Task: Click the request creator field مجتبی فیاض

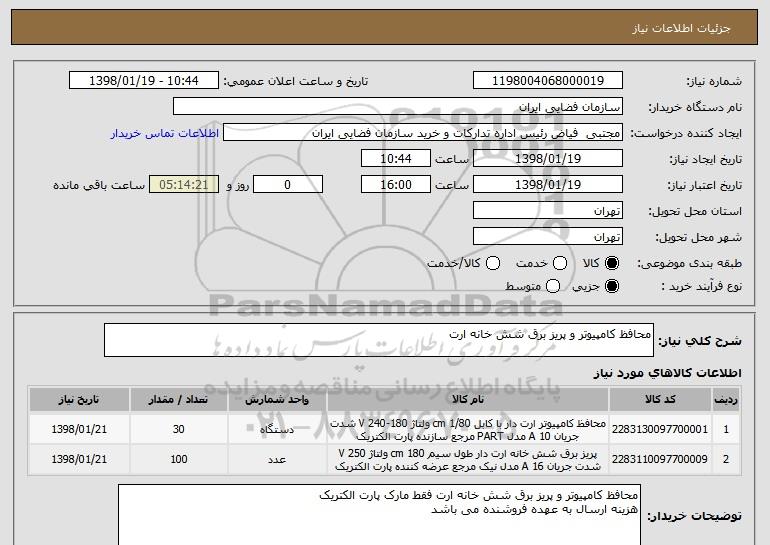Action: 423,133
